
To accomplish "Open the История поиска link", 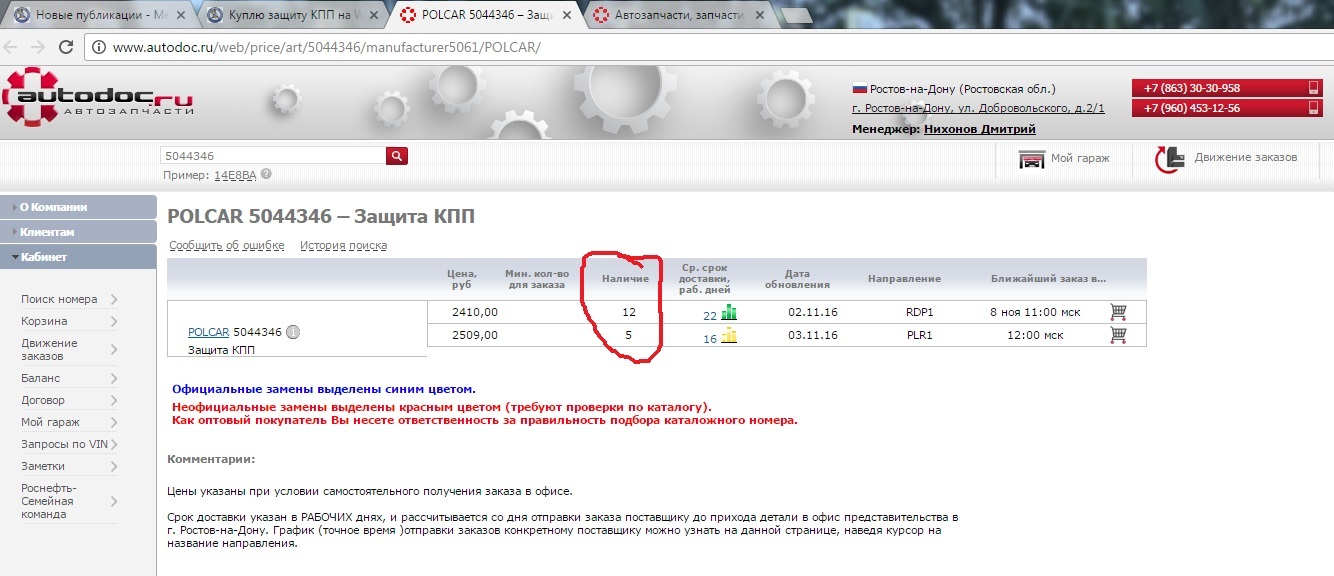I will (x=343, y=245).
